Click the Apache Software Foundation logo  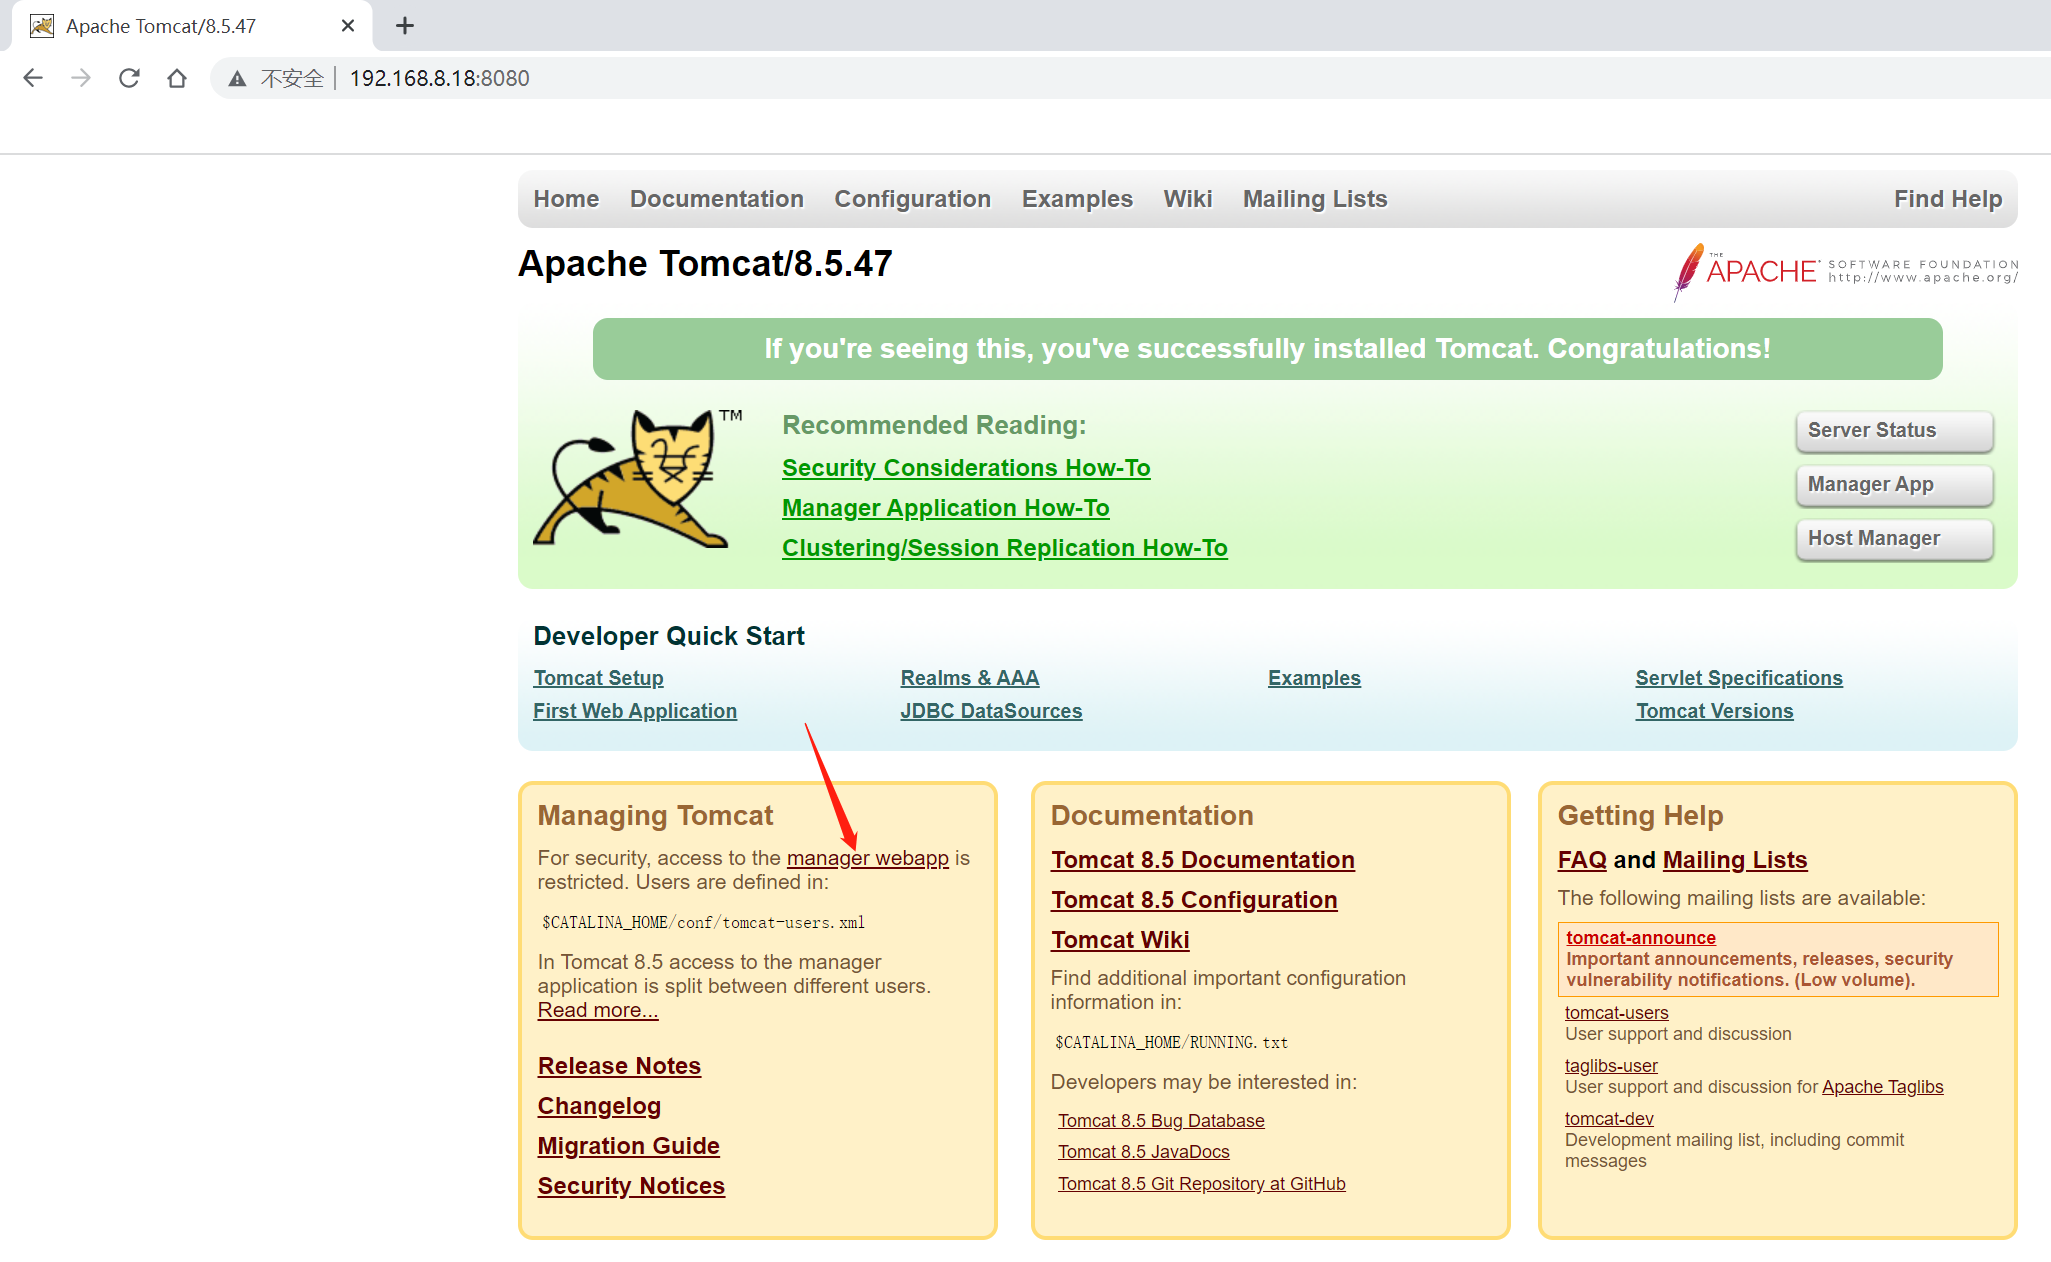click(x=1846, y=271)
